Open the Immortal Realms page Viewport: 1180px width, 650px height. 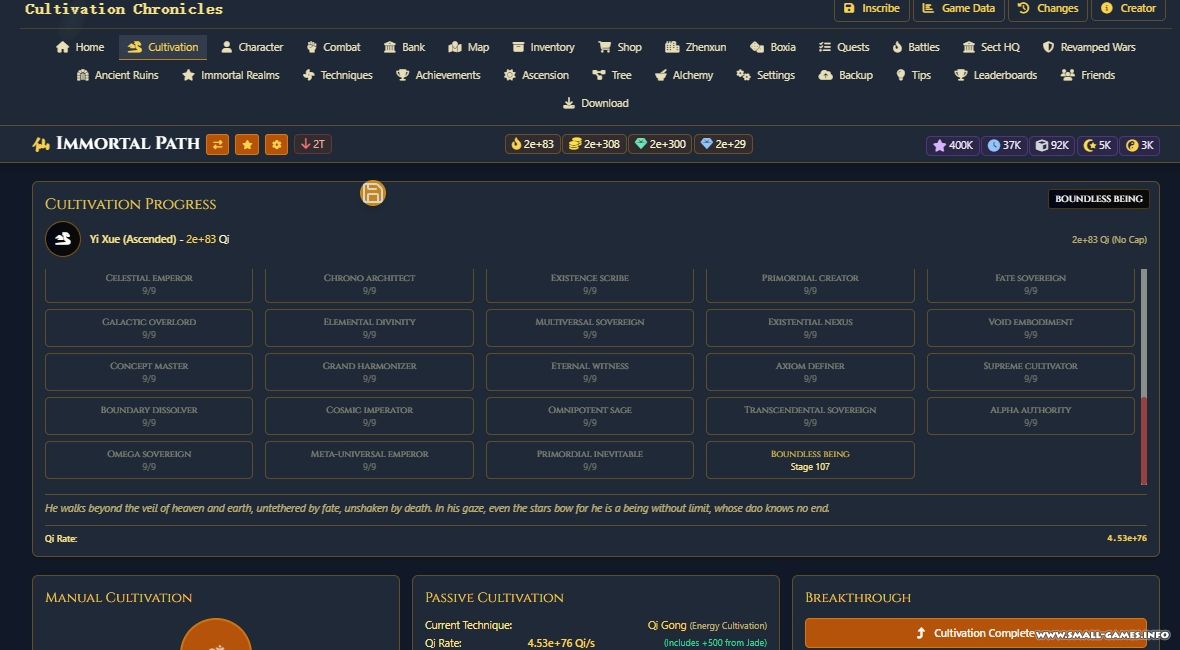pyautogui.click(x=230, y=75)
